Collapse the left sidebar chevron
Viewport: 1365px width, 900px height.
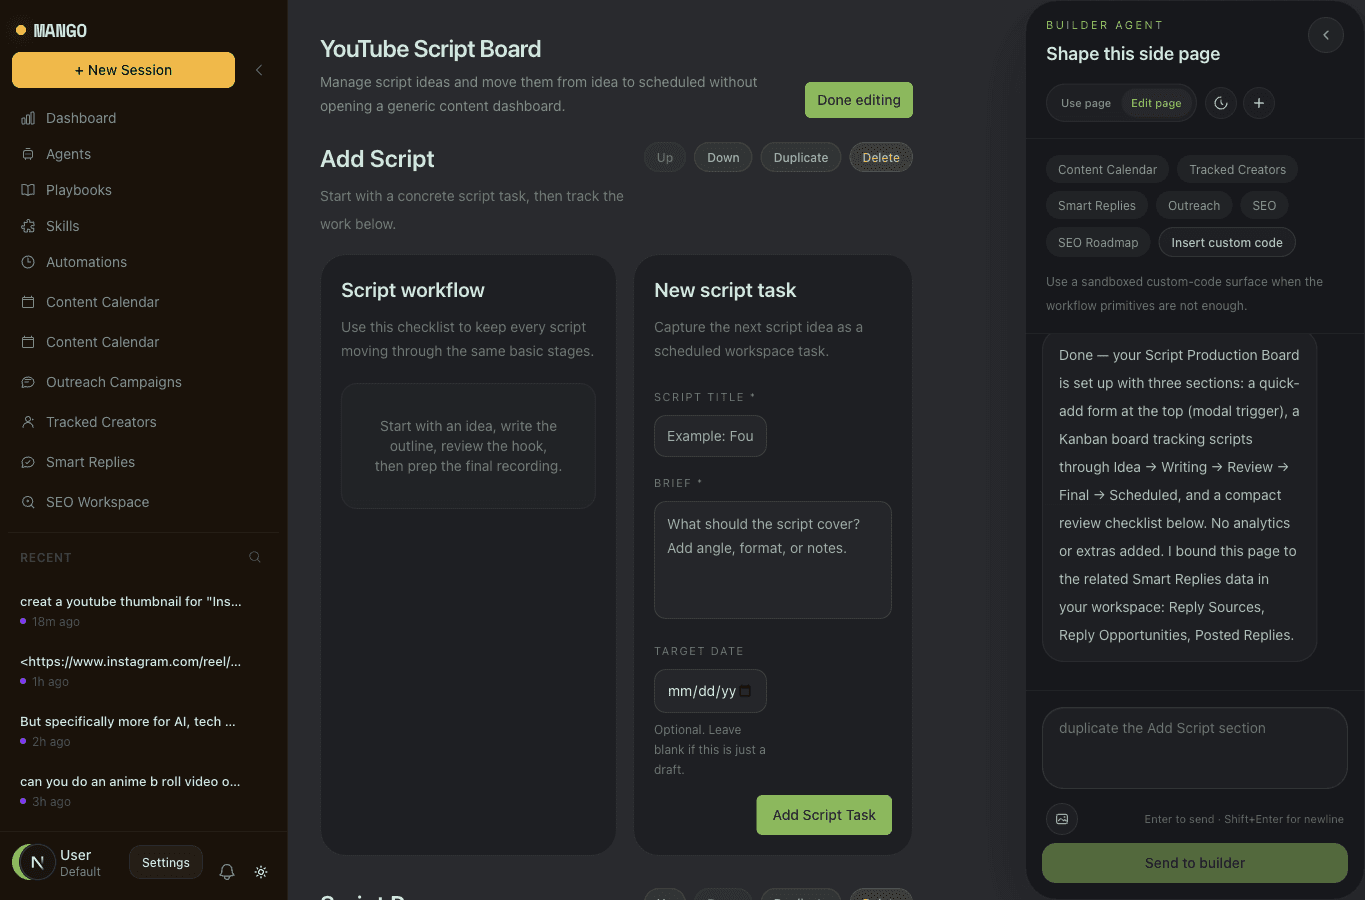[x=259, y=70]
